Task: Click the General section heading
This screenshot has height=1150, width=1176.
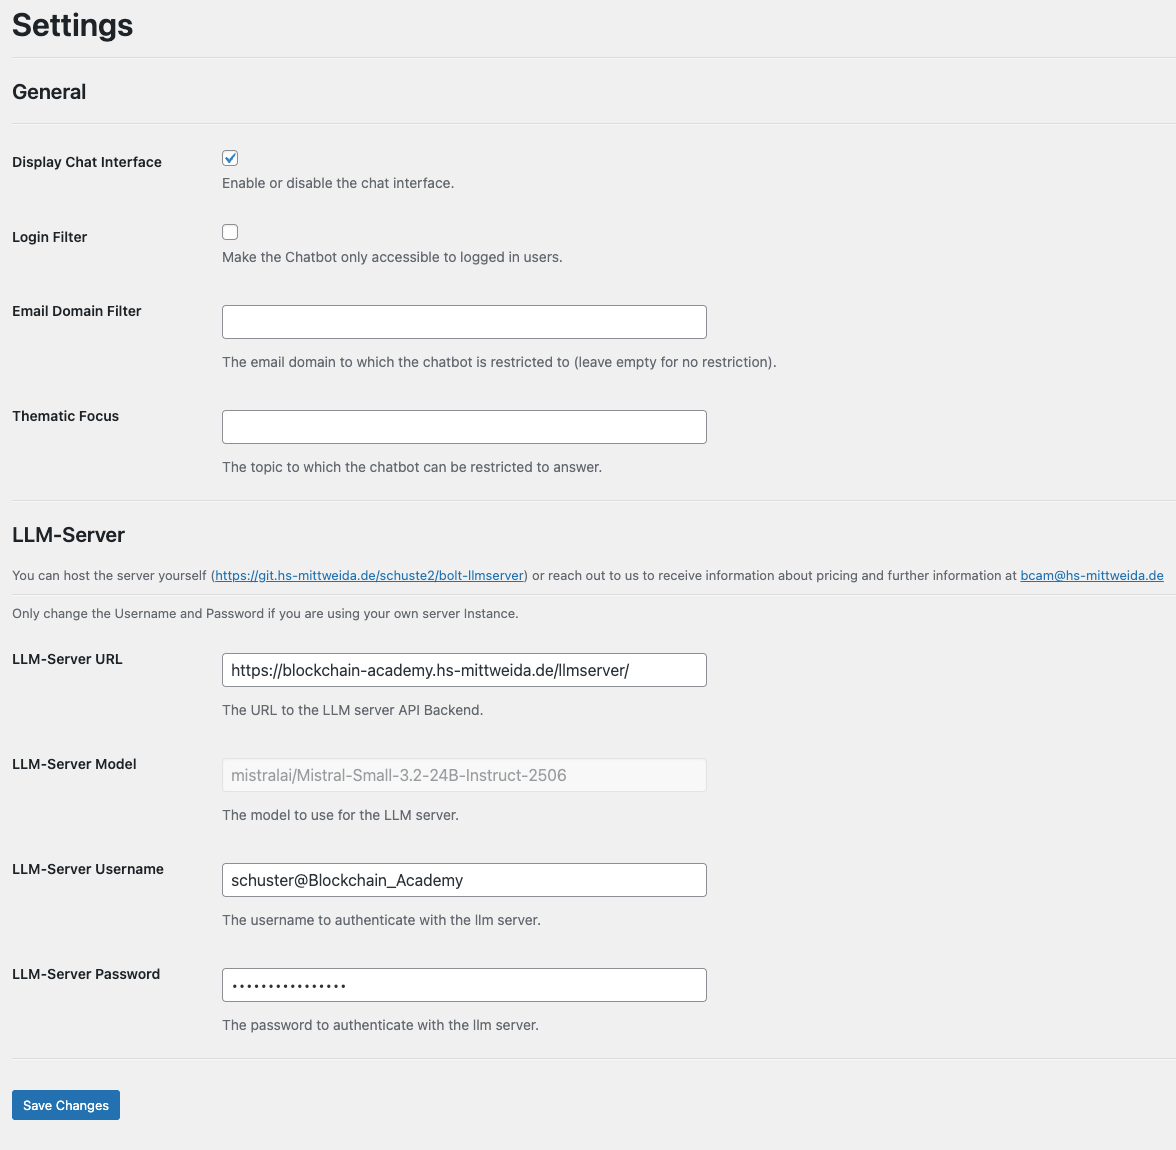Action: [49, 91]
